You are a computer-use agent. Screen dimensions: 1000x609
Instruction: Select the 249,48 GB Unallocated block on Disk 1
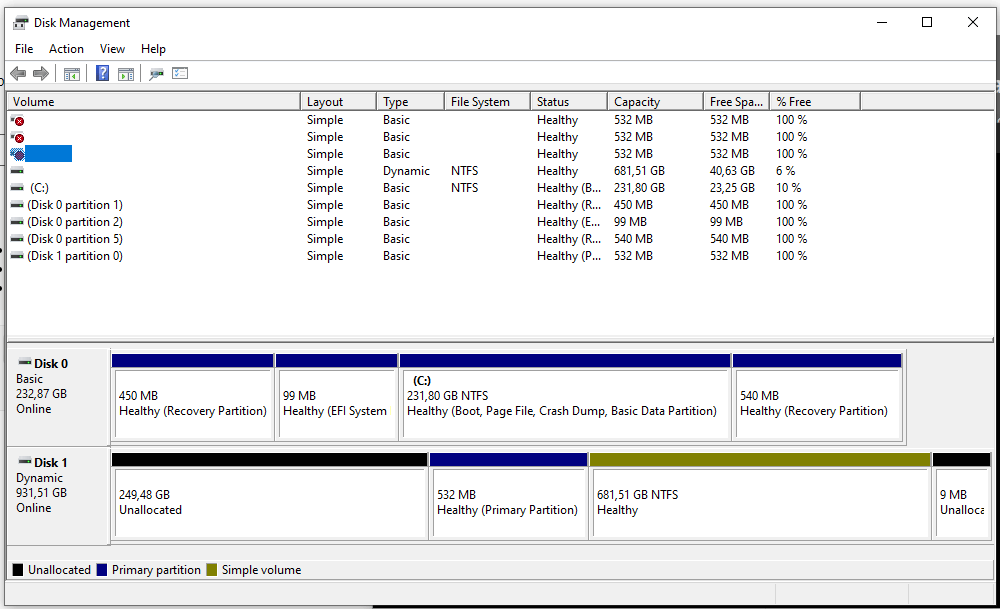pyautogui.click(x=269, y=496)
